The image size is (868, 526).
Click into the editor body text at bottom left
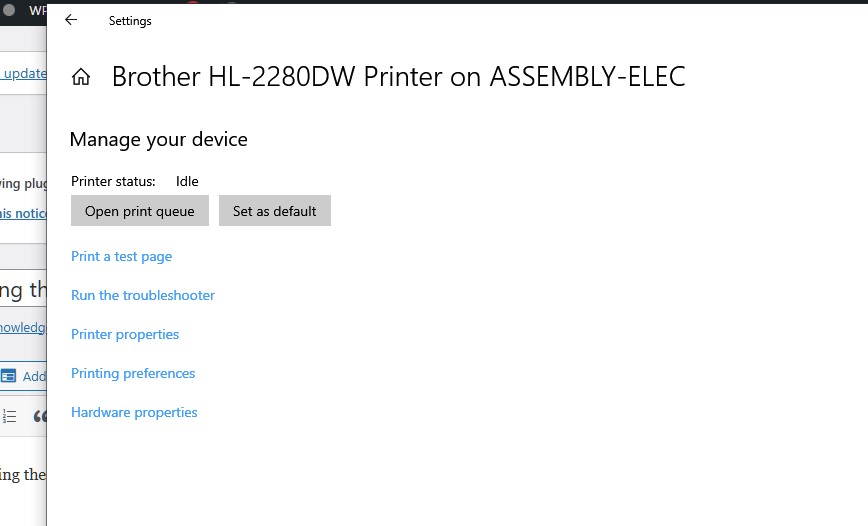[22, 474]
